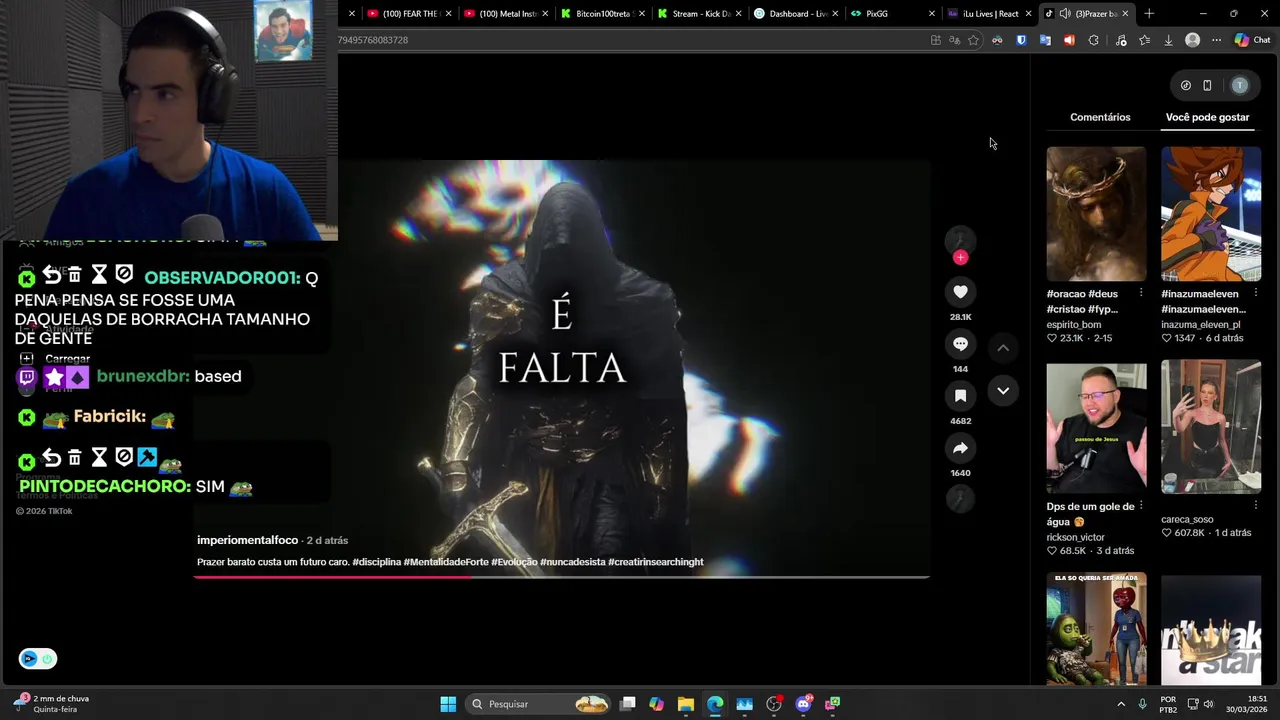
Task: Visit espirito_bom profile link
Action: point(1074,324)
